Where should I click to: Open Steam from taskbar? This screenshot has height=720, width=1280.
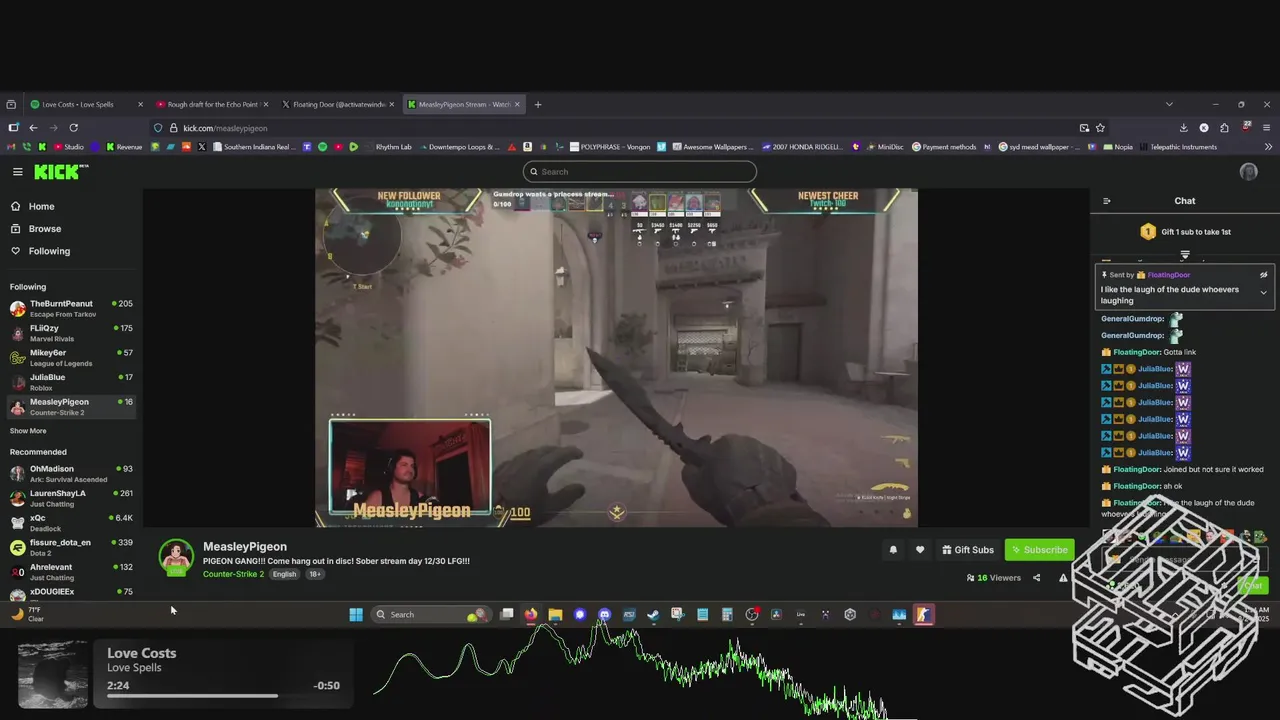[653, 615]
